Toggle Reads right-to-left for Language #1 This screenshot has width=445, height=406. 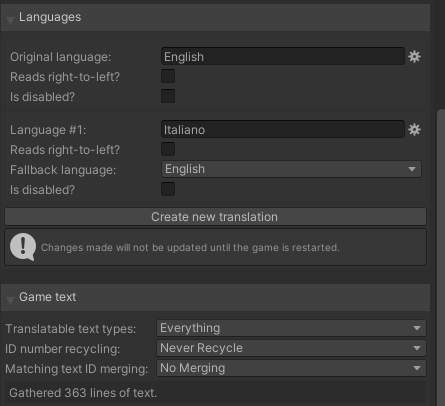[x=168, y=149]
